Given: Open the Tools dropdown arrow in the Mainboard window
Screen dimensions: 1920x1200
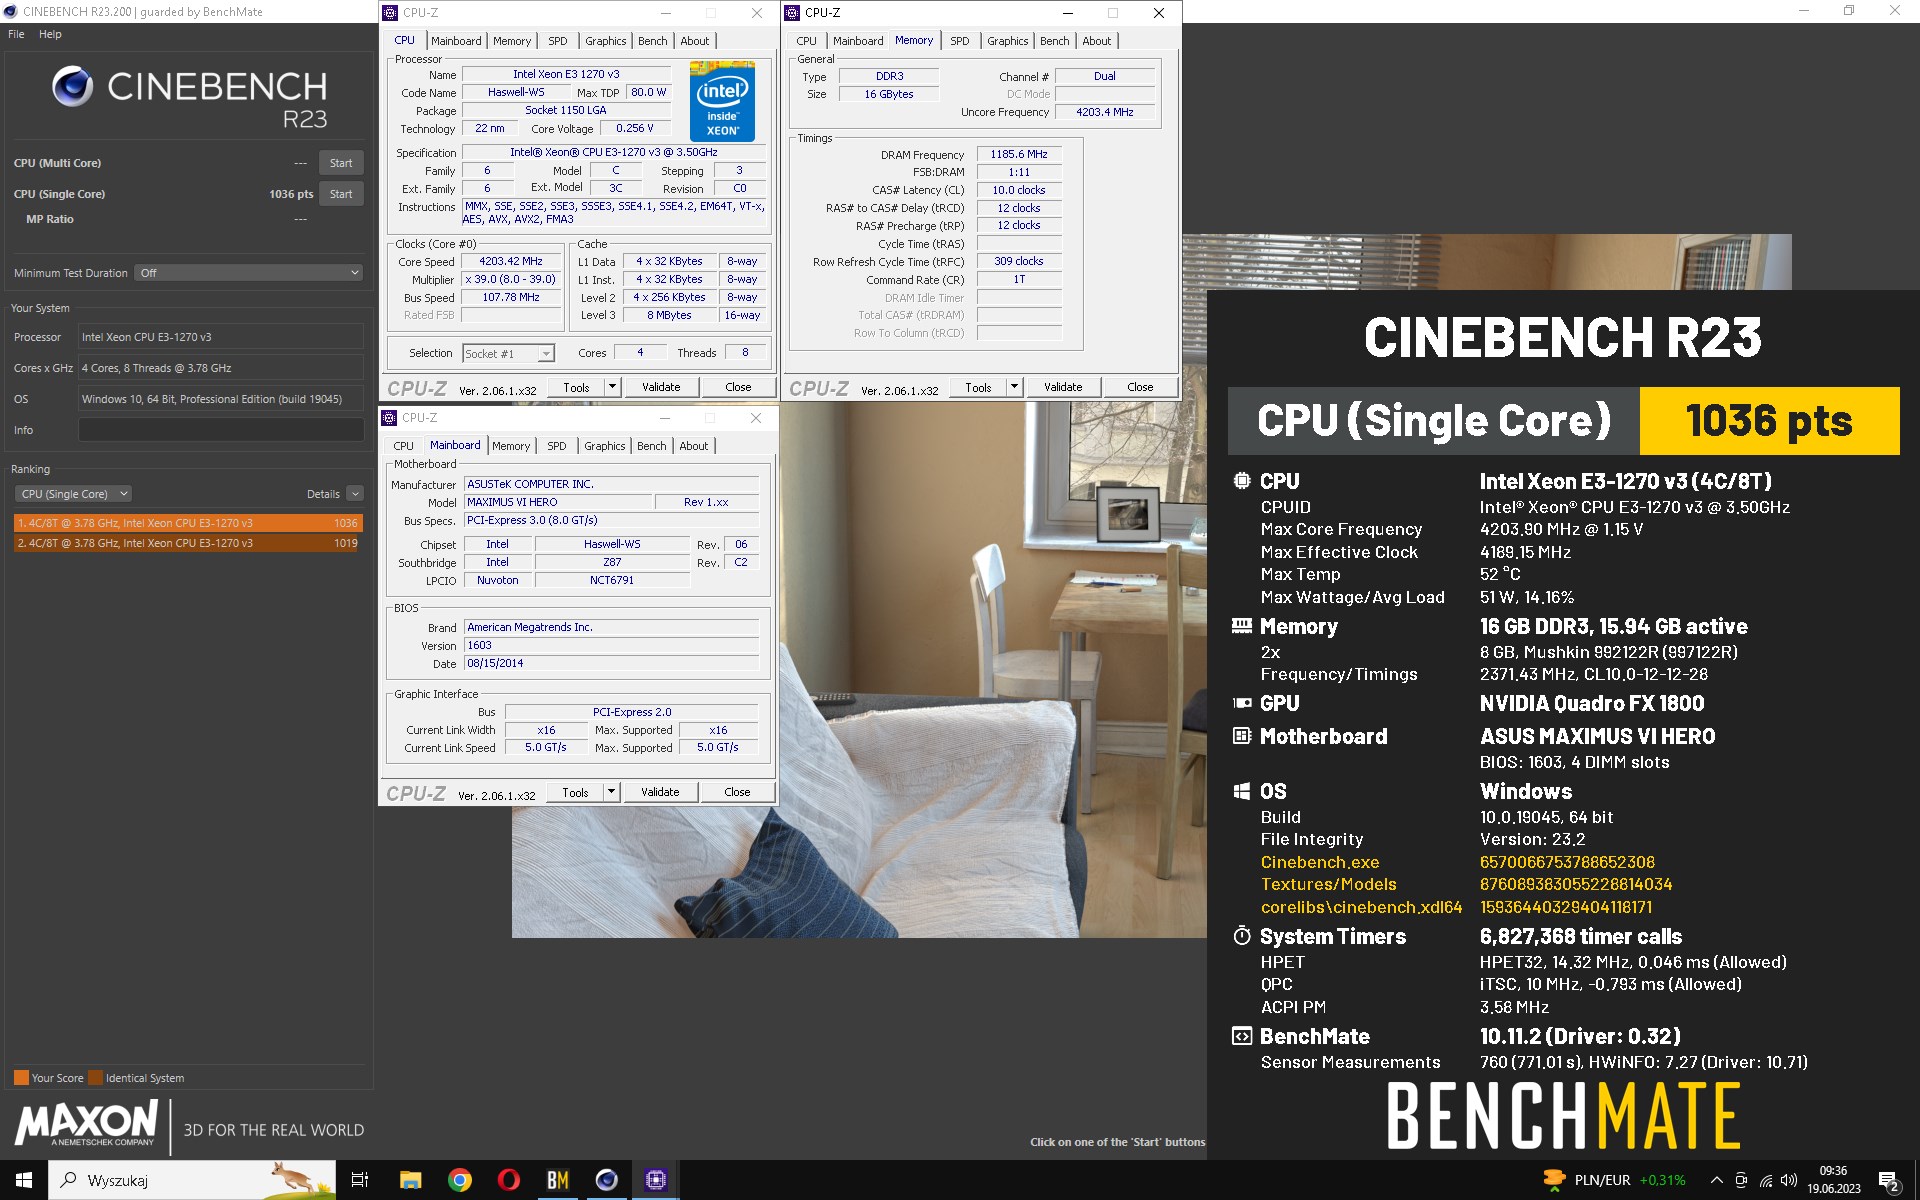Looking at the screenshot, I should pyautogui.click(x=611, y=792).
